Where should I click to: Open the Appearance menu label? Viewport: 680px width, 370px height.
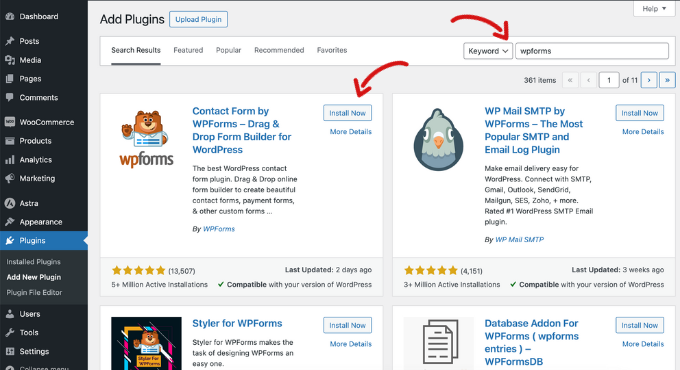pyautogui.click(x=41, y=222)
